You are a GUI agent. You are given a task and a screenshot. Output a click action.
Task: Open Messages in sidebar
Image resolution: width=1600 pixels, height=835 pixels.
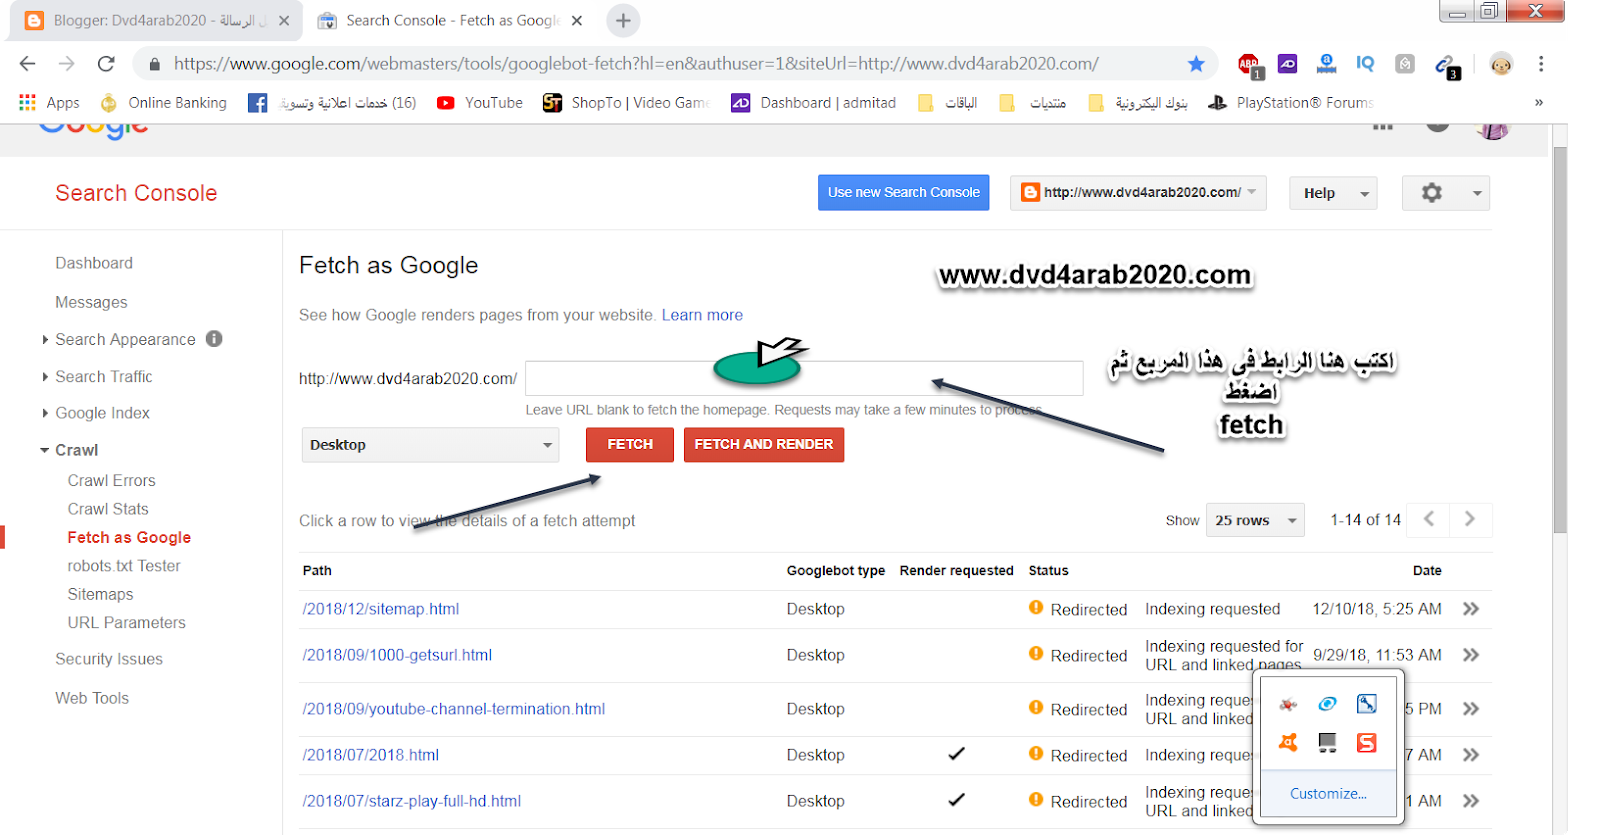point(91,302)
